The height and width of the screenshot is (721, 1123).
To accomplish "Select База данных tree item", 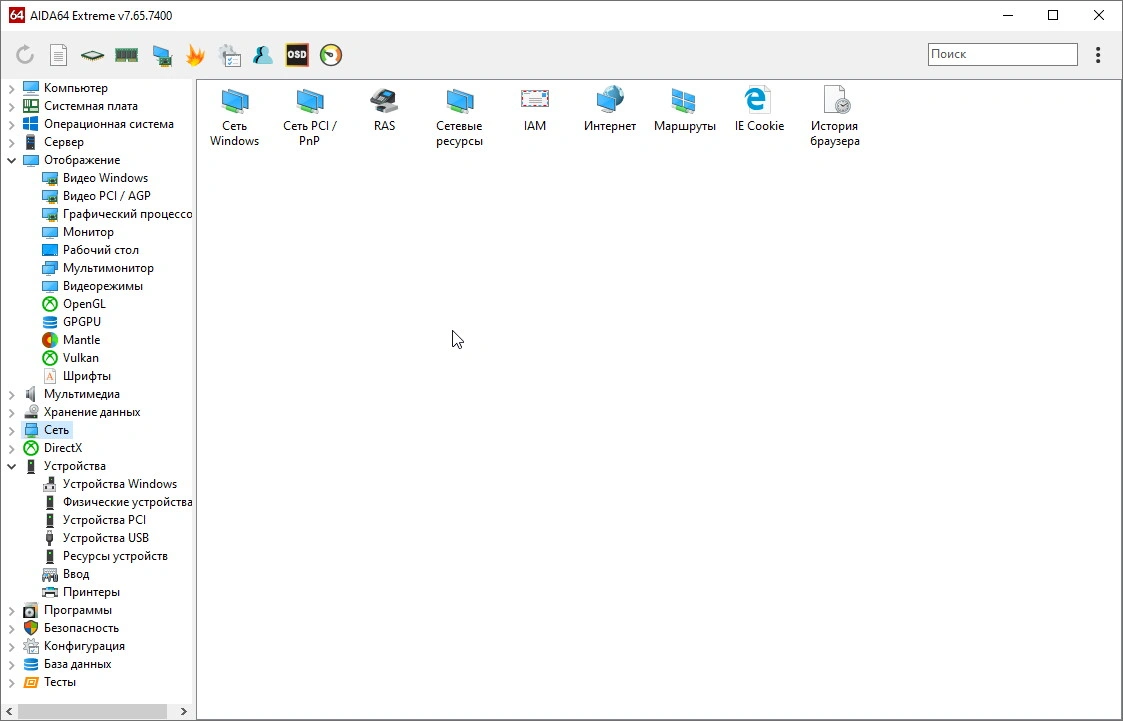I will [77, 664].
